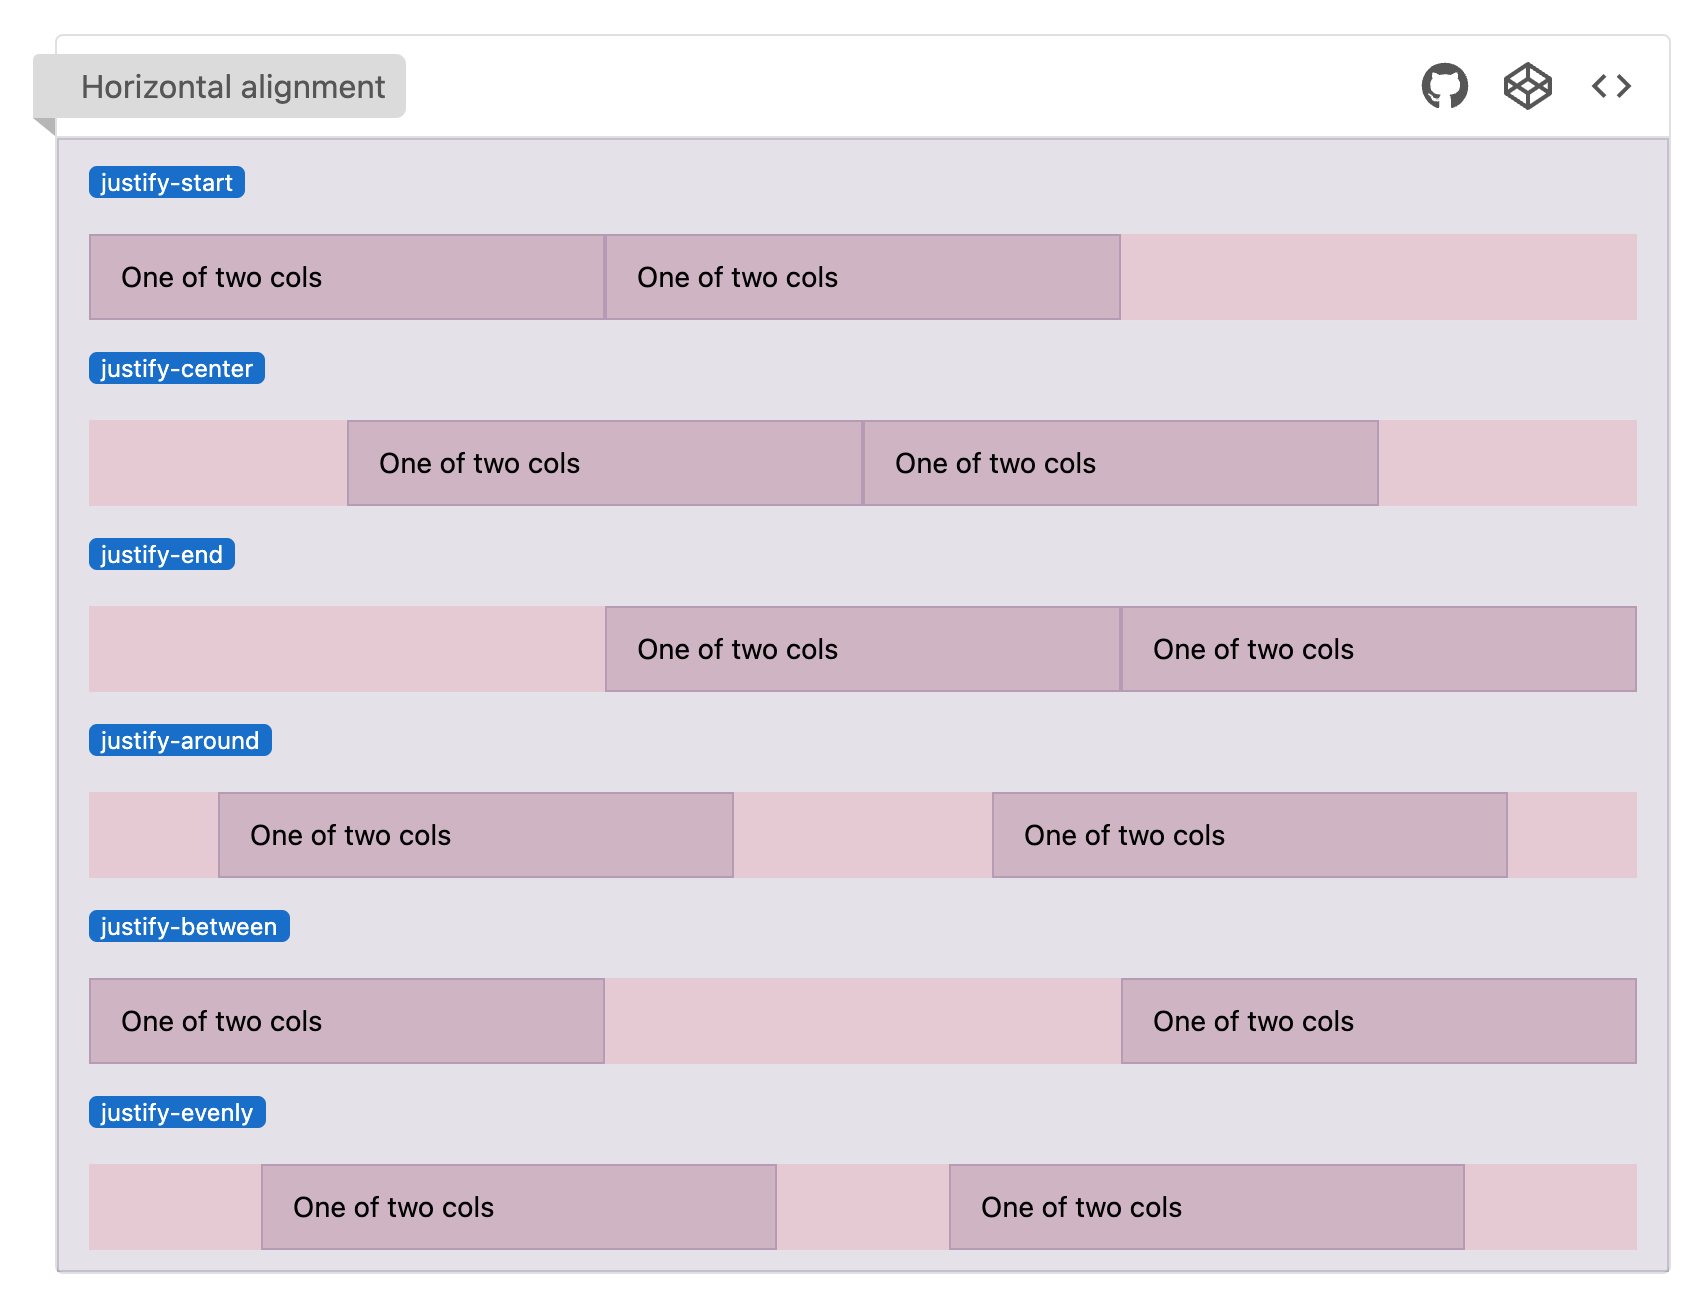The image size is (1686, 1290).
Task: Click the justify-evenly badge
Action: click(177, 1112)
